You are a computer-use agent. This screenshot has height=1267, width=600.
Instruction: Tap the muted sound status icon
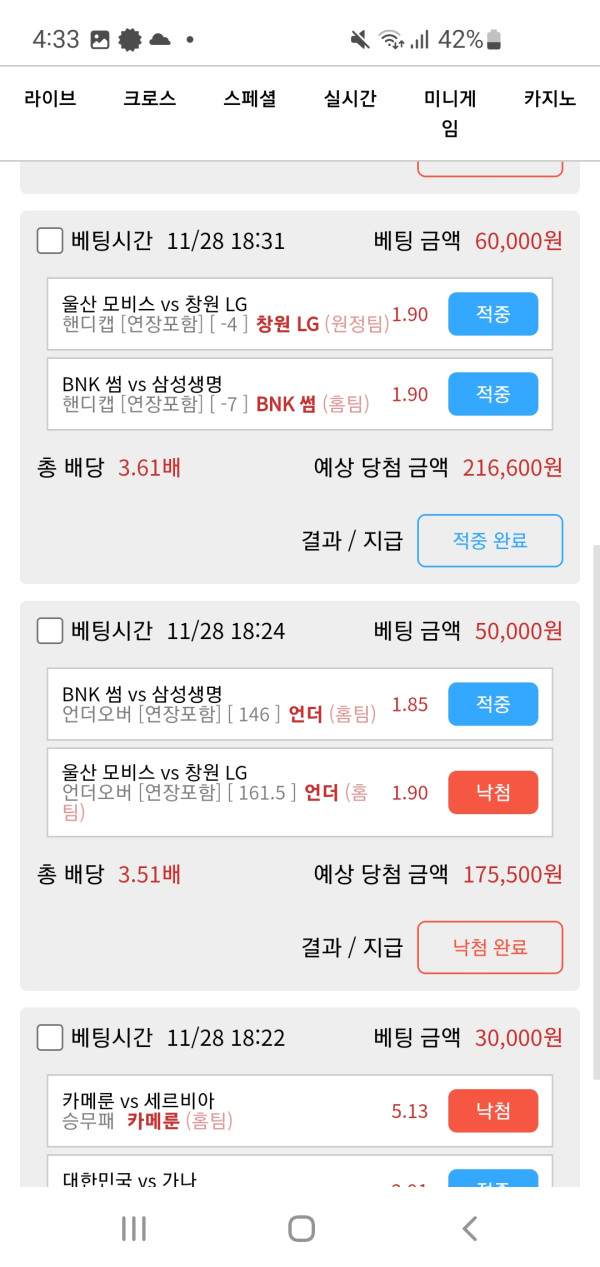[x=360, y=40]
